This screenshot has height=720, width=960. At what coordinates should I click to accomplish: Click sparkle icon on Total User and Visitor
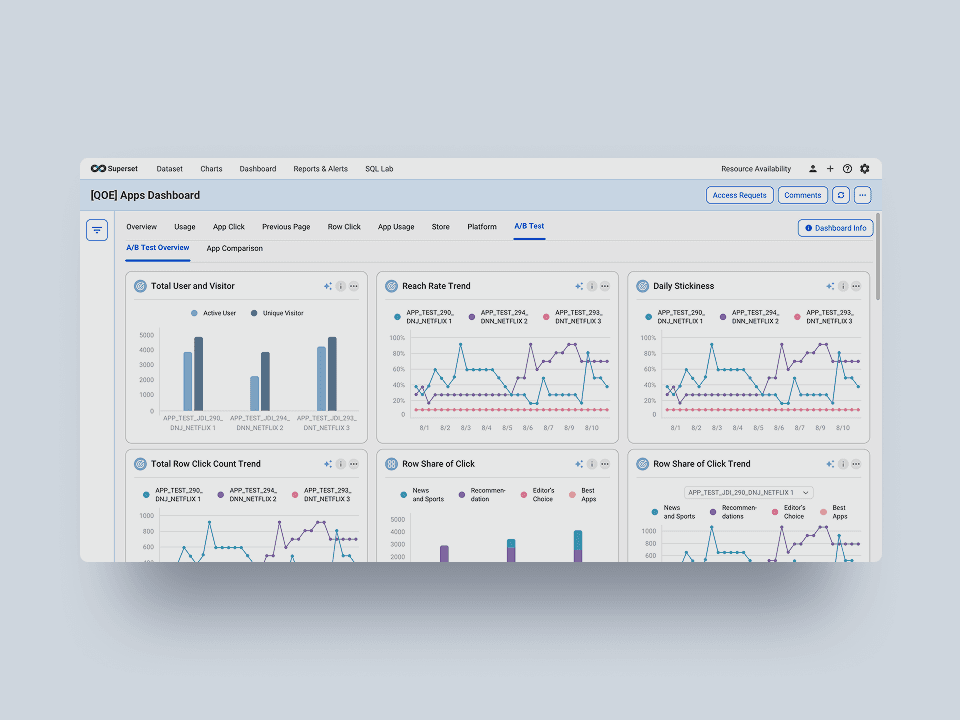pos(328,286)
